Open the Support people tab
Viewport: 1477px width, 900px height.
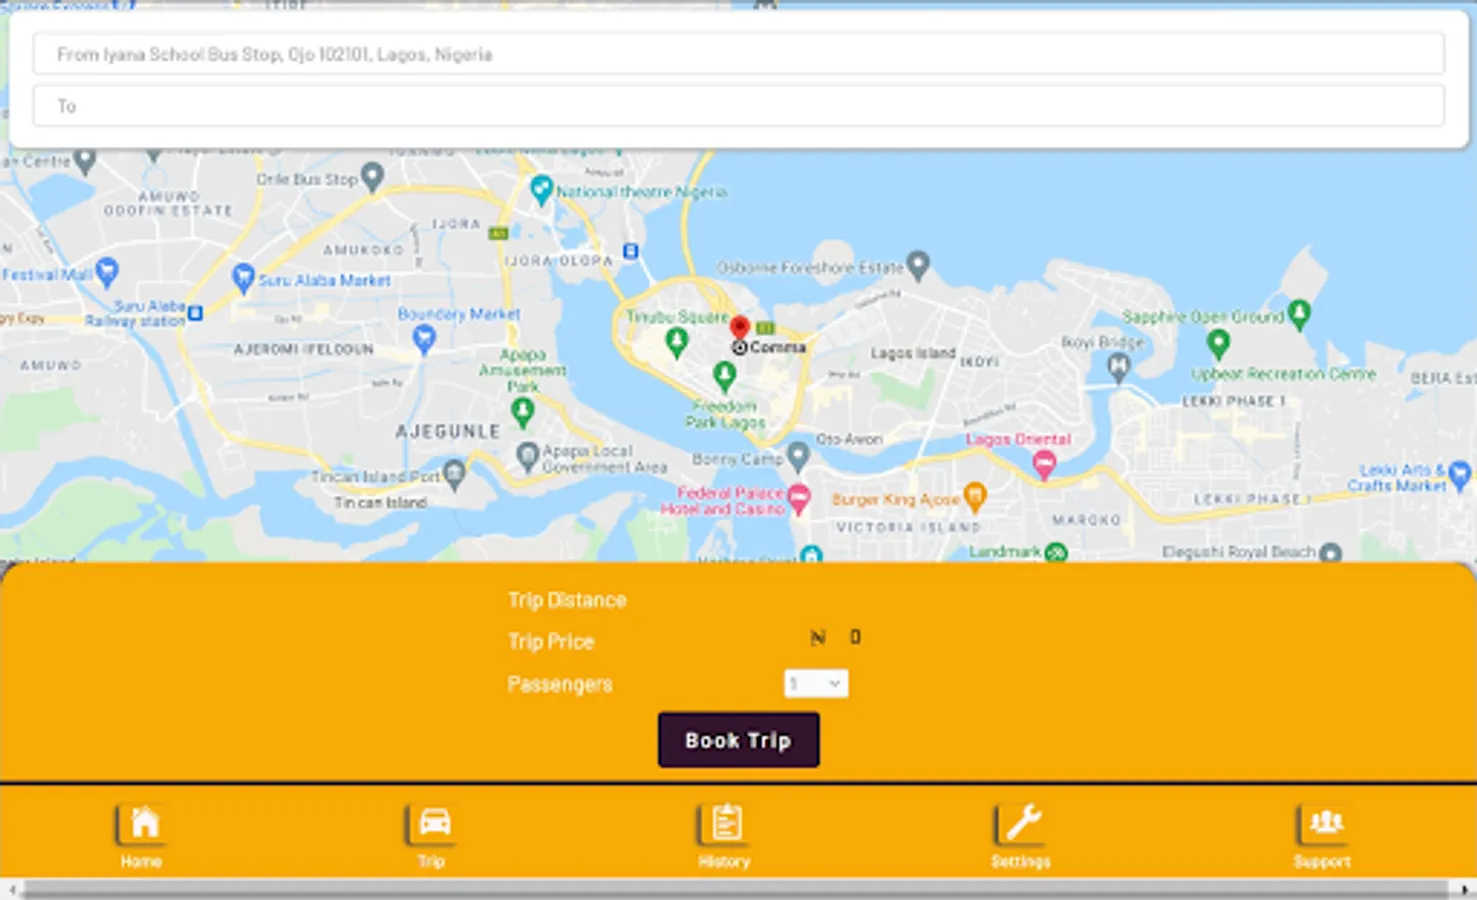coord(1322,835)
